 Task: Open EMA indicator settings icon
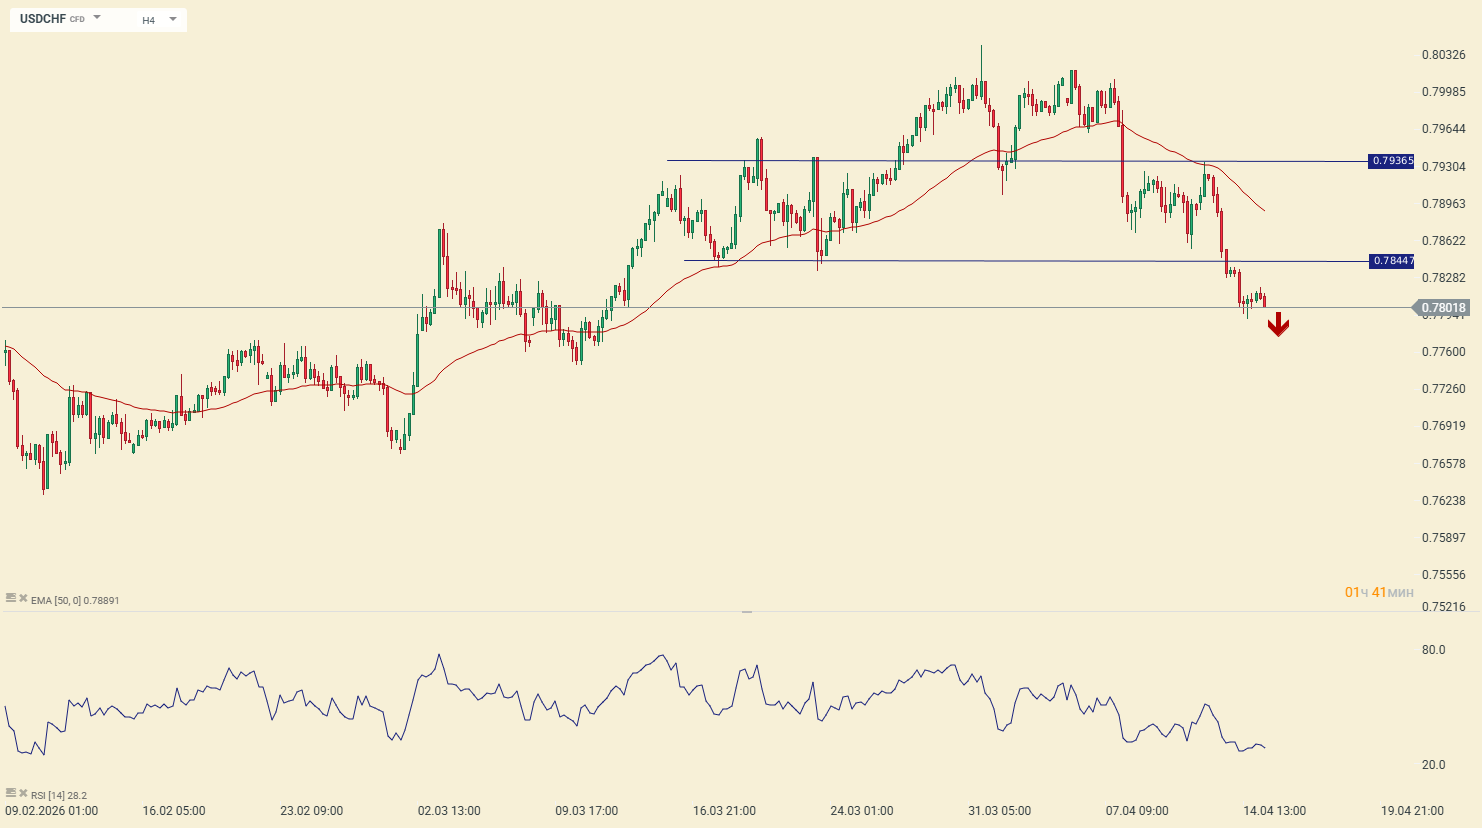pos(10,597)
